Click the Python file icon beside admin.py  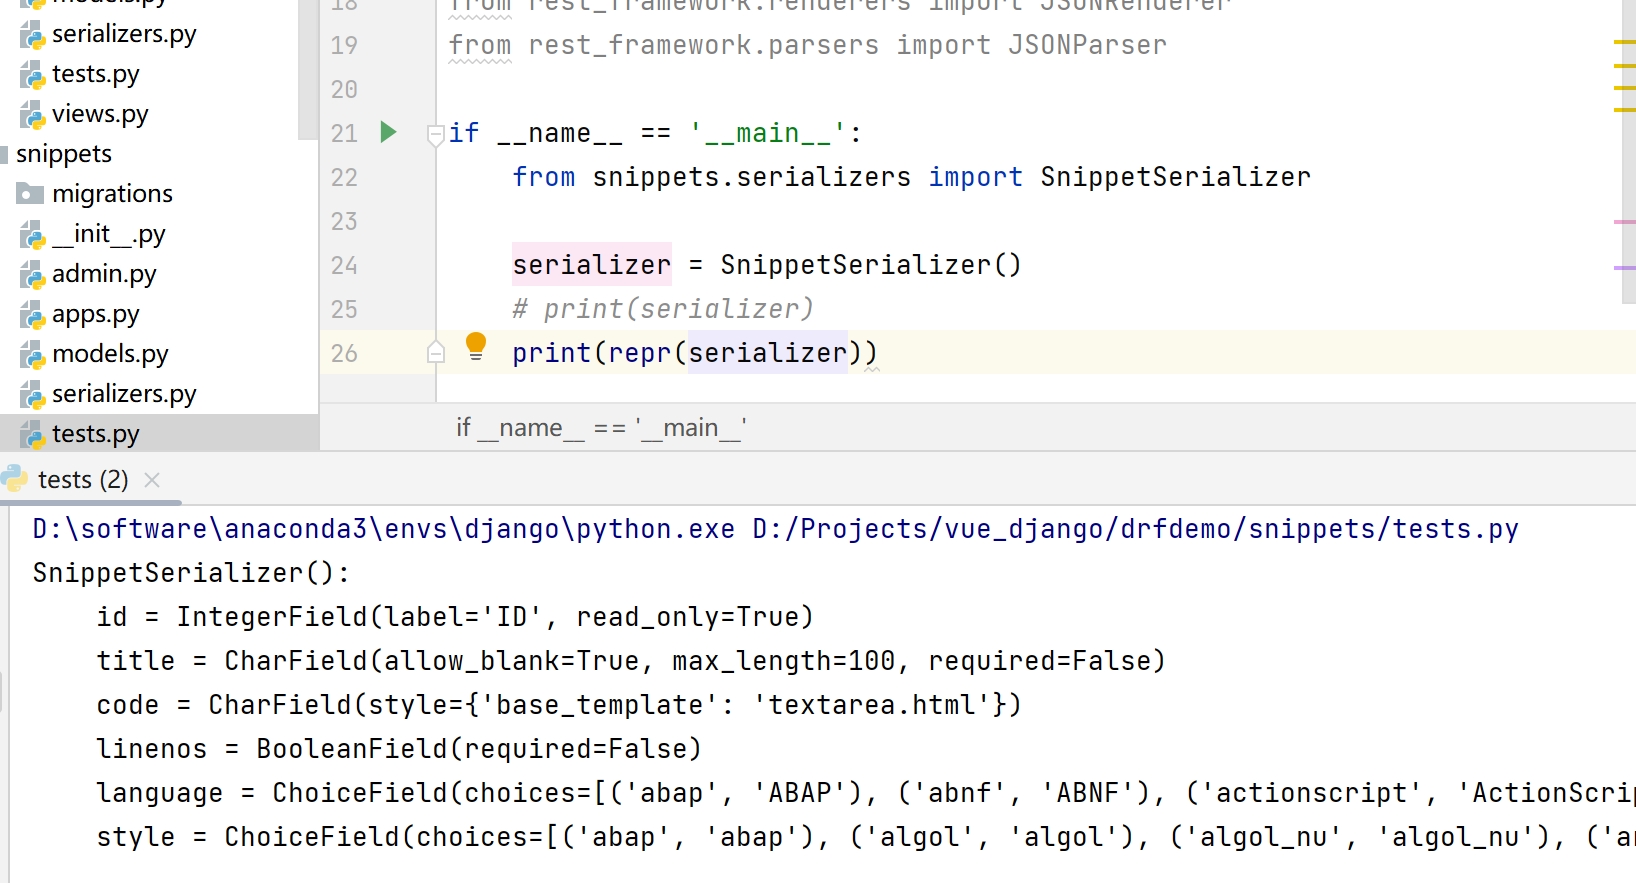click(33, 275)
